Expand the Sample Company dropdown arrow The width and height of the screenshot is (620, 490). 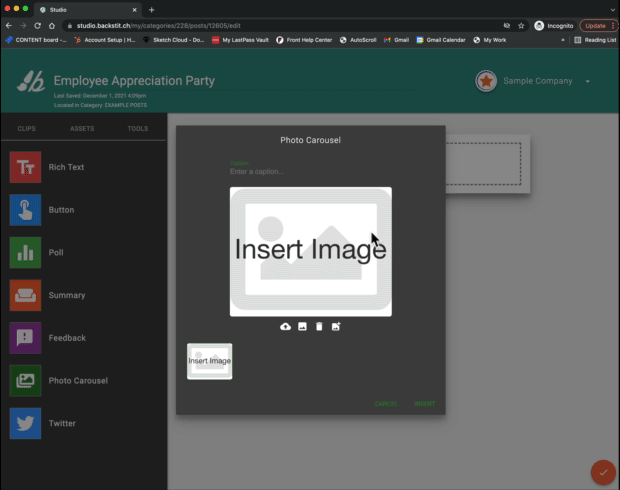coord(588,81)
